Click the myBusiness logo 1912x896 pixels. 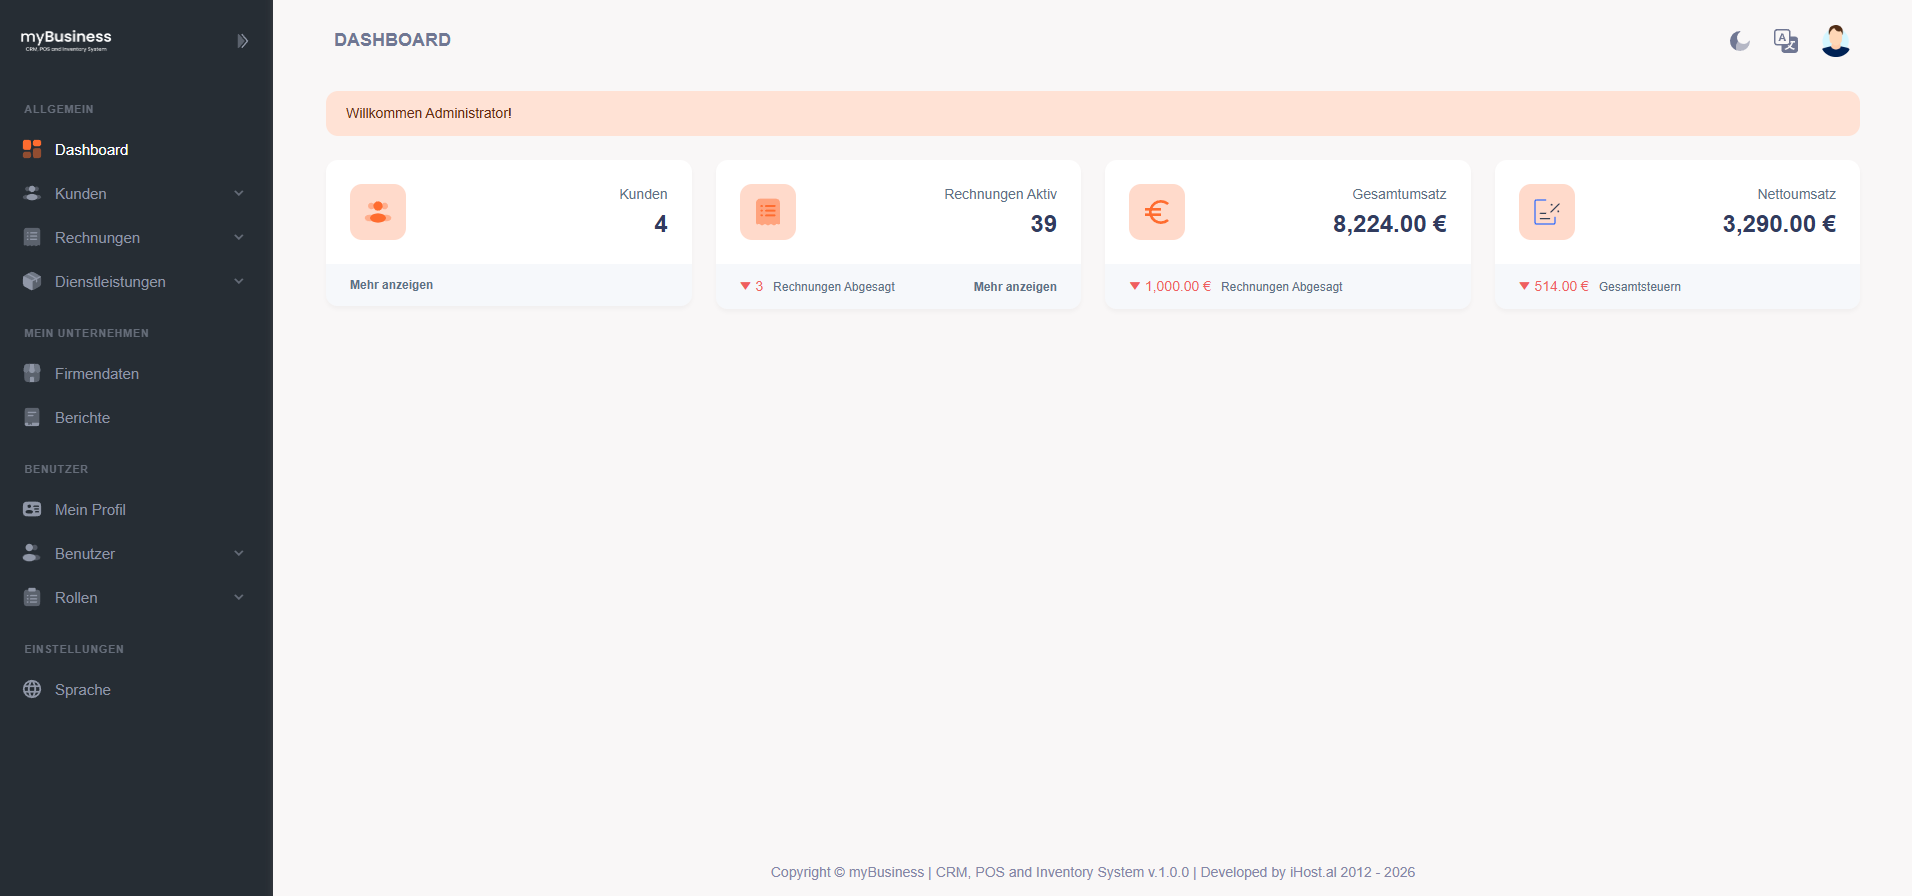pos(66,40)
